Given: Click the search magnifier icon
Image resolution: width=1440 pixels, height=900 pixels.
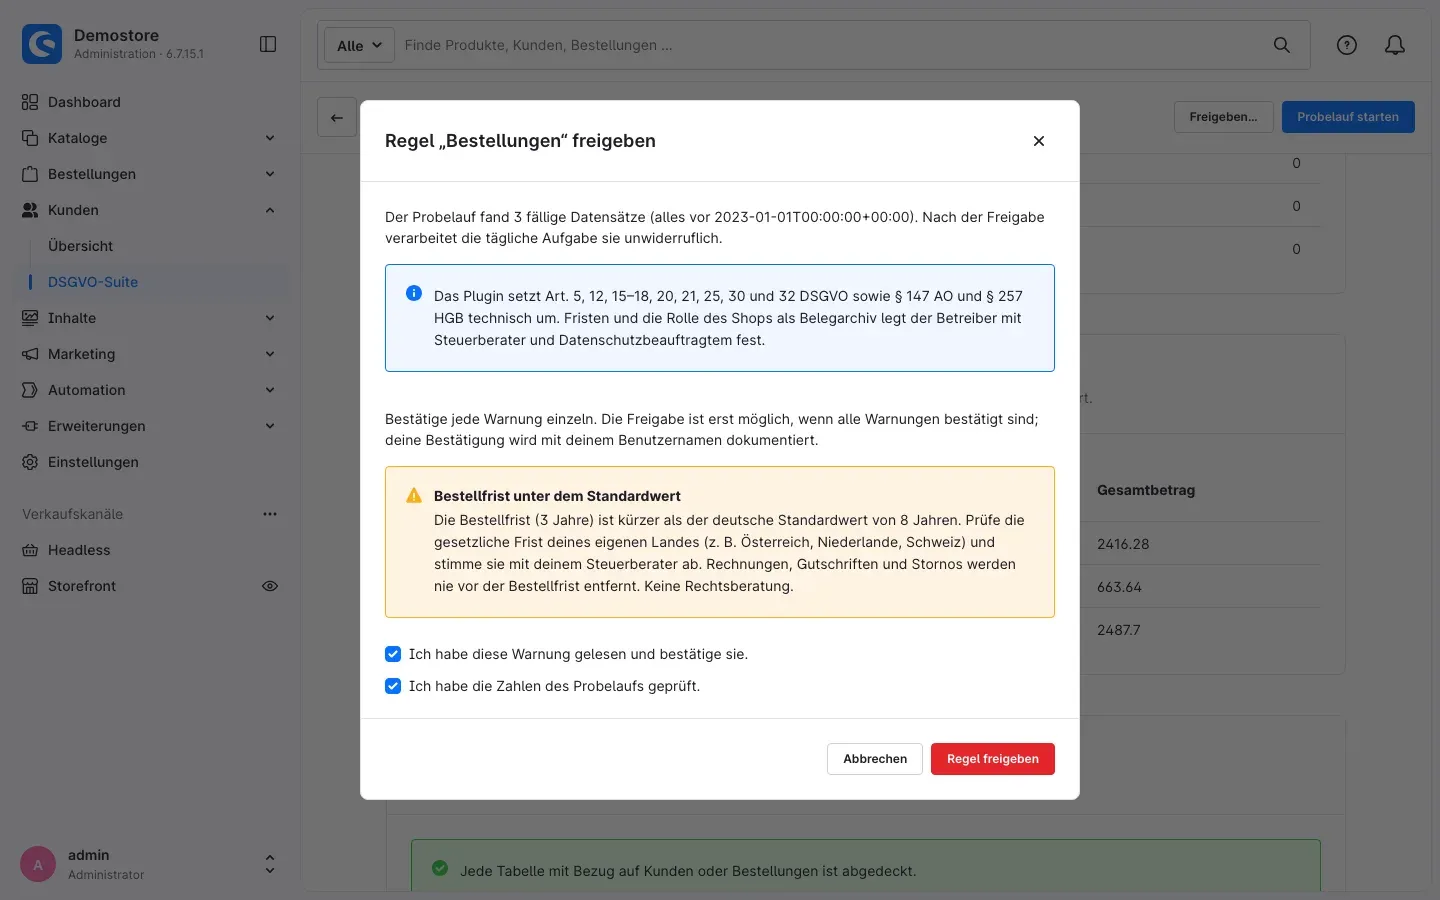Looking at the screenshot, I should (1282, 45).
